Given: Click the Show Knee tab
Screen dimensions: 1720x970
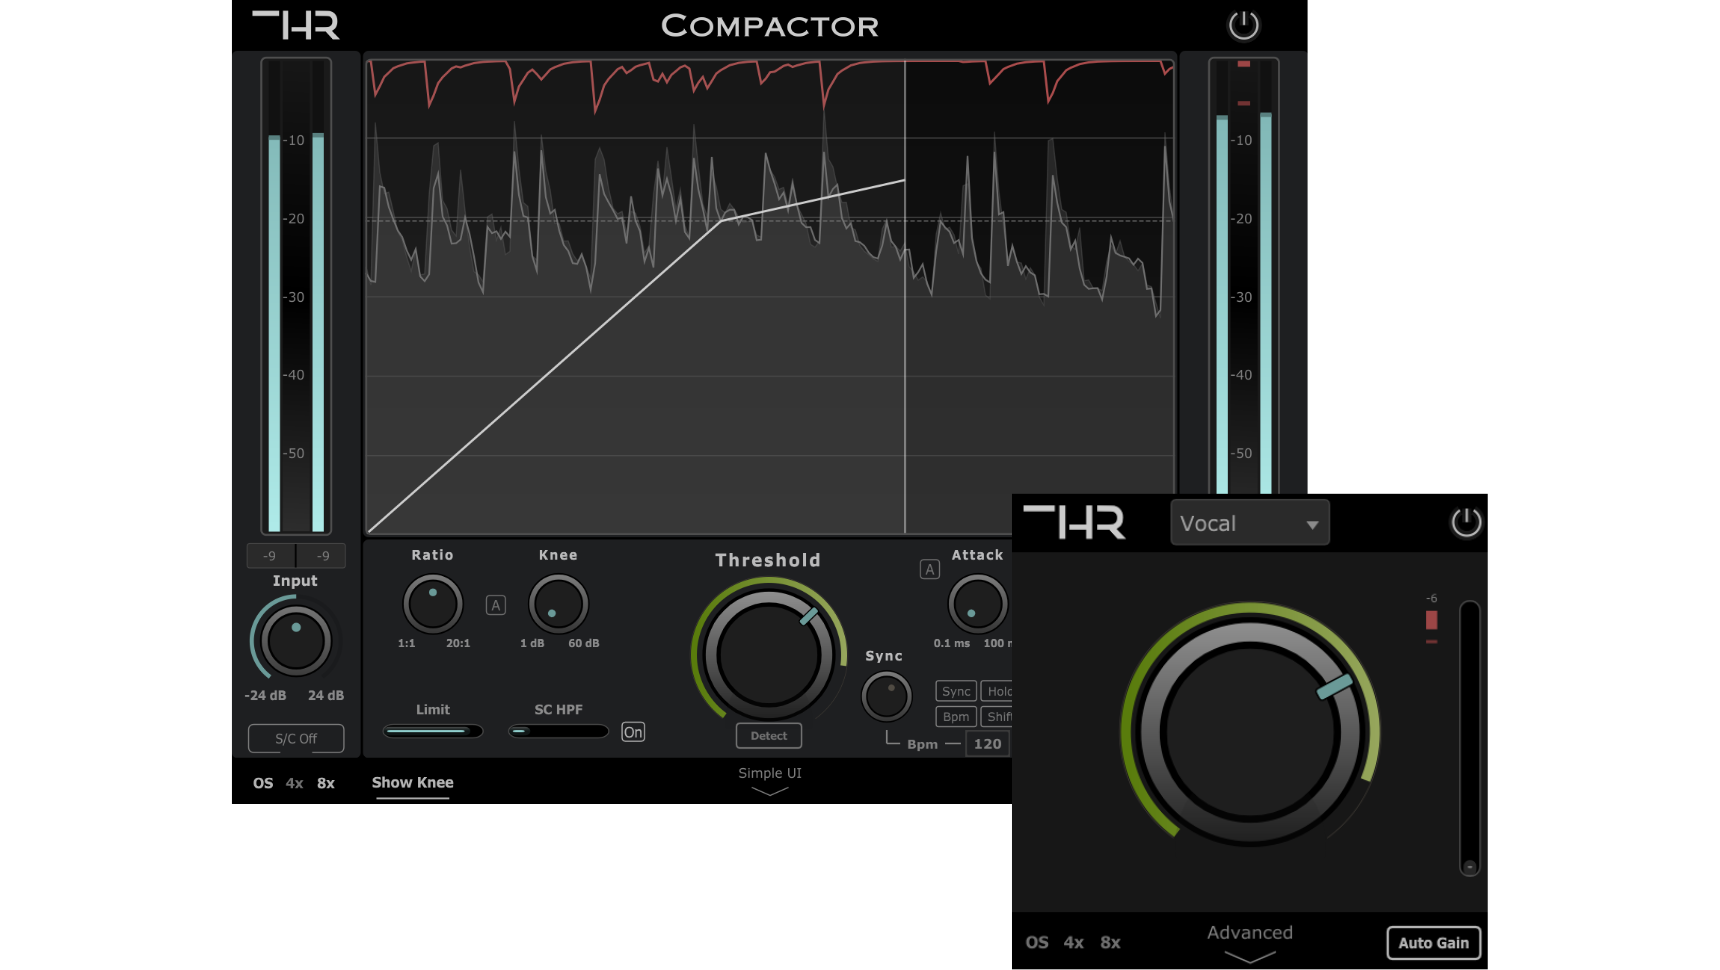Looking at the screenshot, I should coord(411,783).
